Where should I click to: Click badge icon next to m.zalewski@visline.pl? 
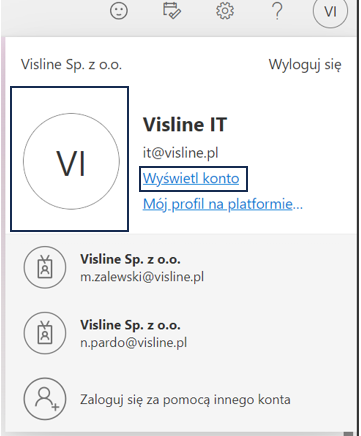pyautogui.click(x=45, y=267)
